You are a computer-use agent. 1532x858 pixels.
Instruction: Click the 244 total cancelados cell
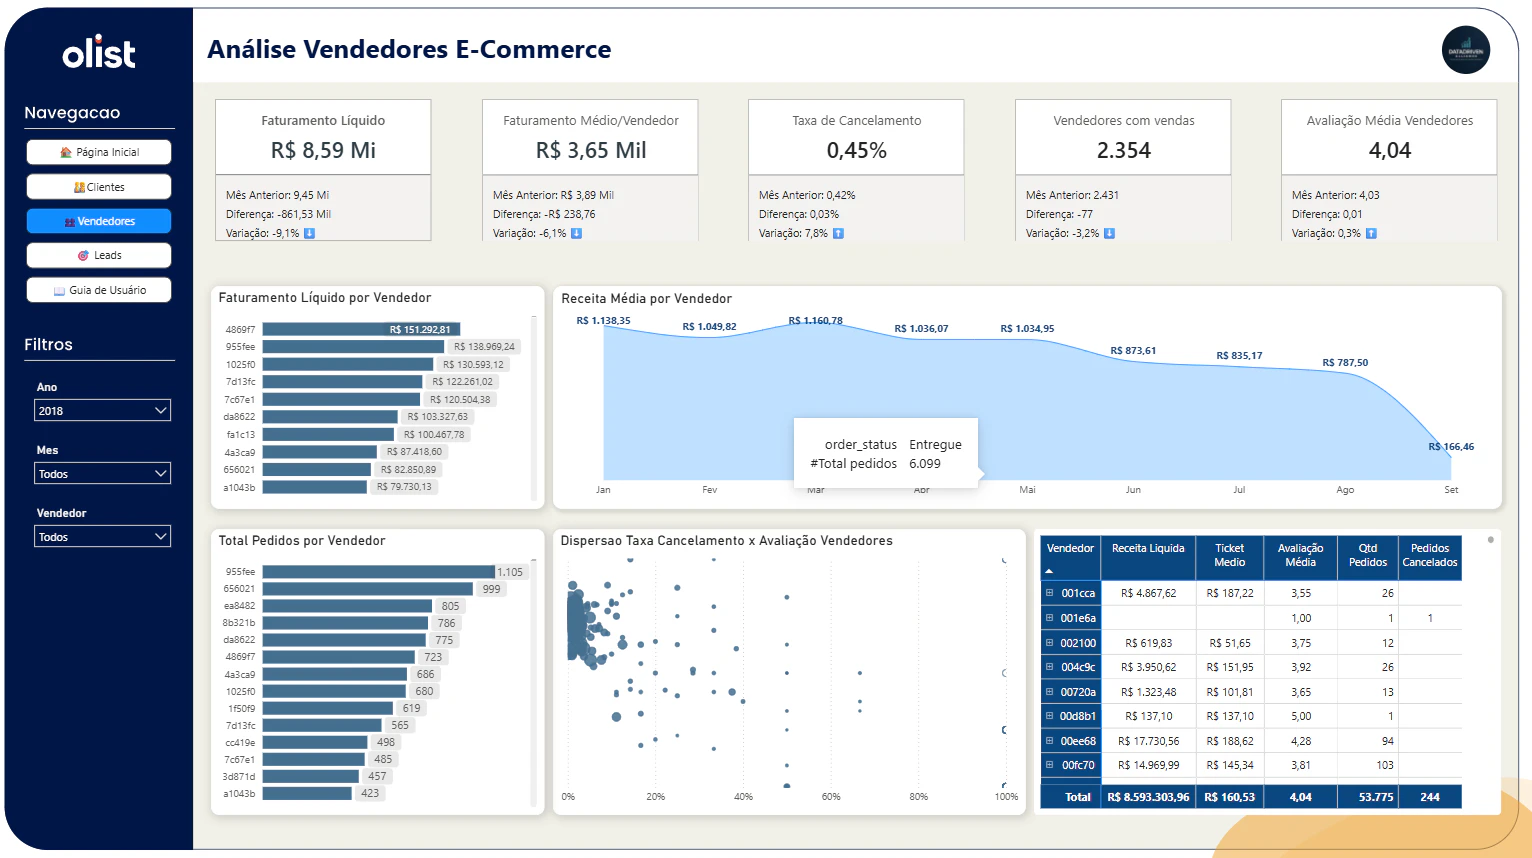(1430, 797)
